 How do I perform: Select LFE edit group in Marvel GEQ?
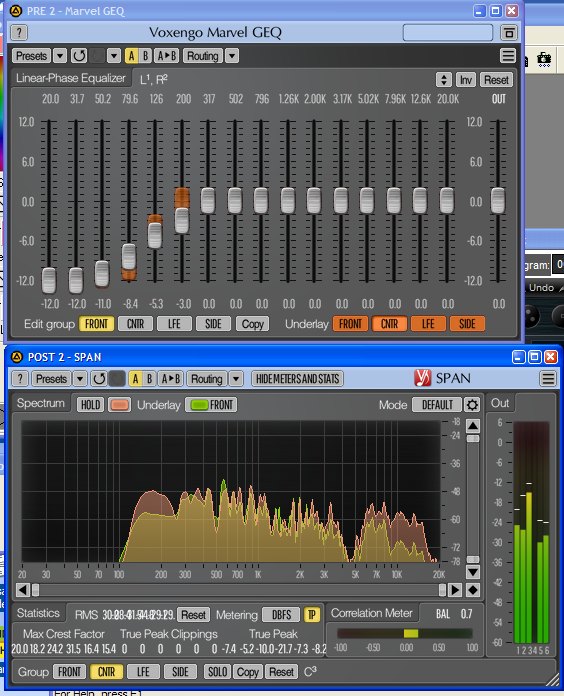tap(174, 324)
